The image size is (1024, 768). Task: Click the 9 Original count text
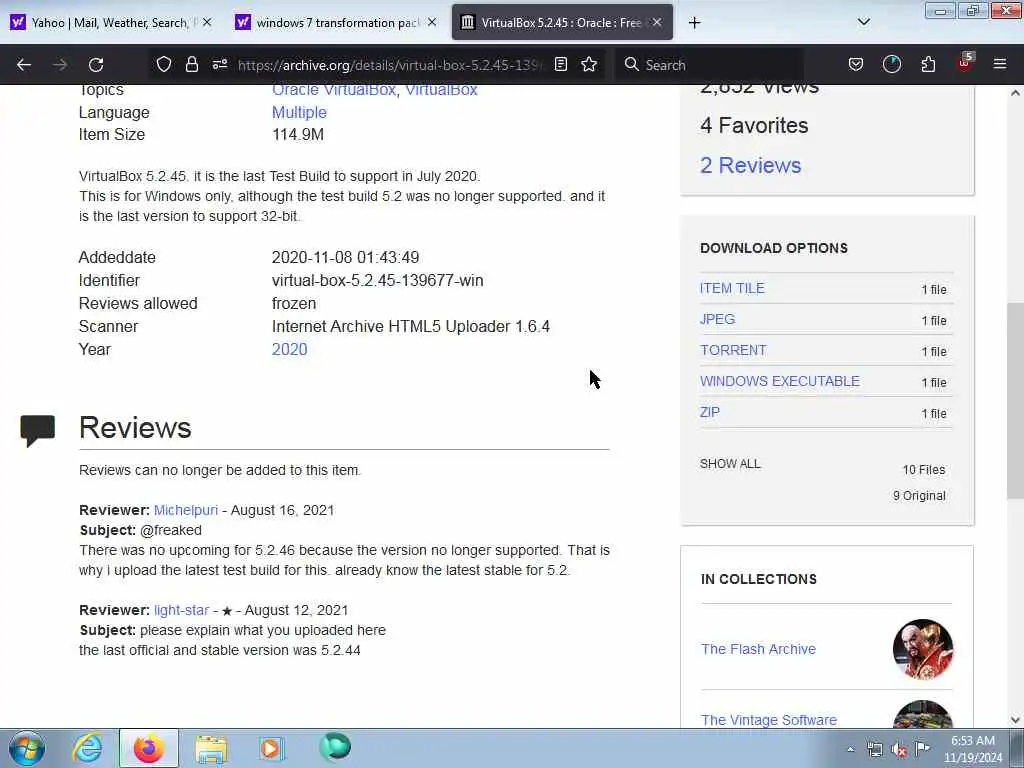click(919, 496)
